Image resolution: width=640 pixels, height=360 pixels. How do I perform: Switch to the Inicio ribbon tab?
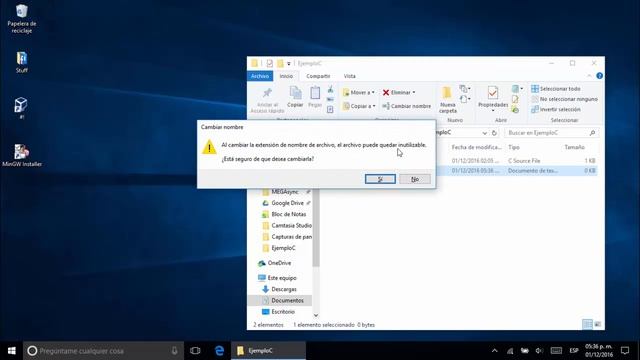point(286,76)
